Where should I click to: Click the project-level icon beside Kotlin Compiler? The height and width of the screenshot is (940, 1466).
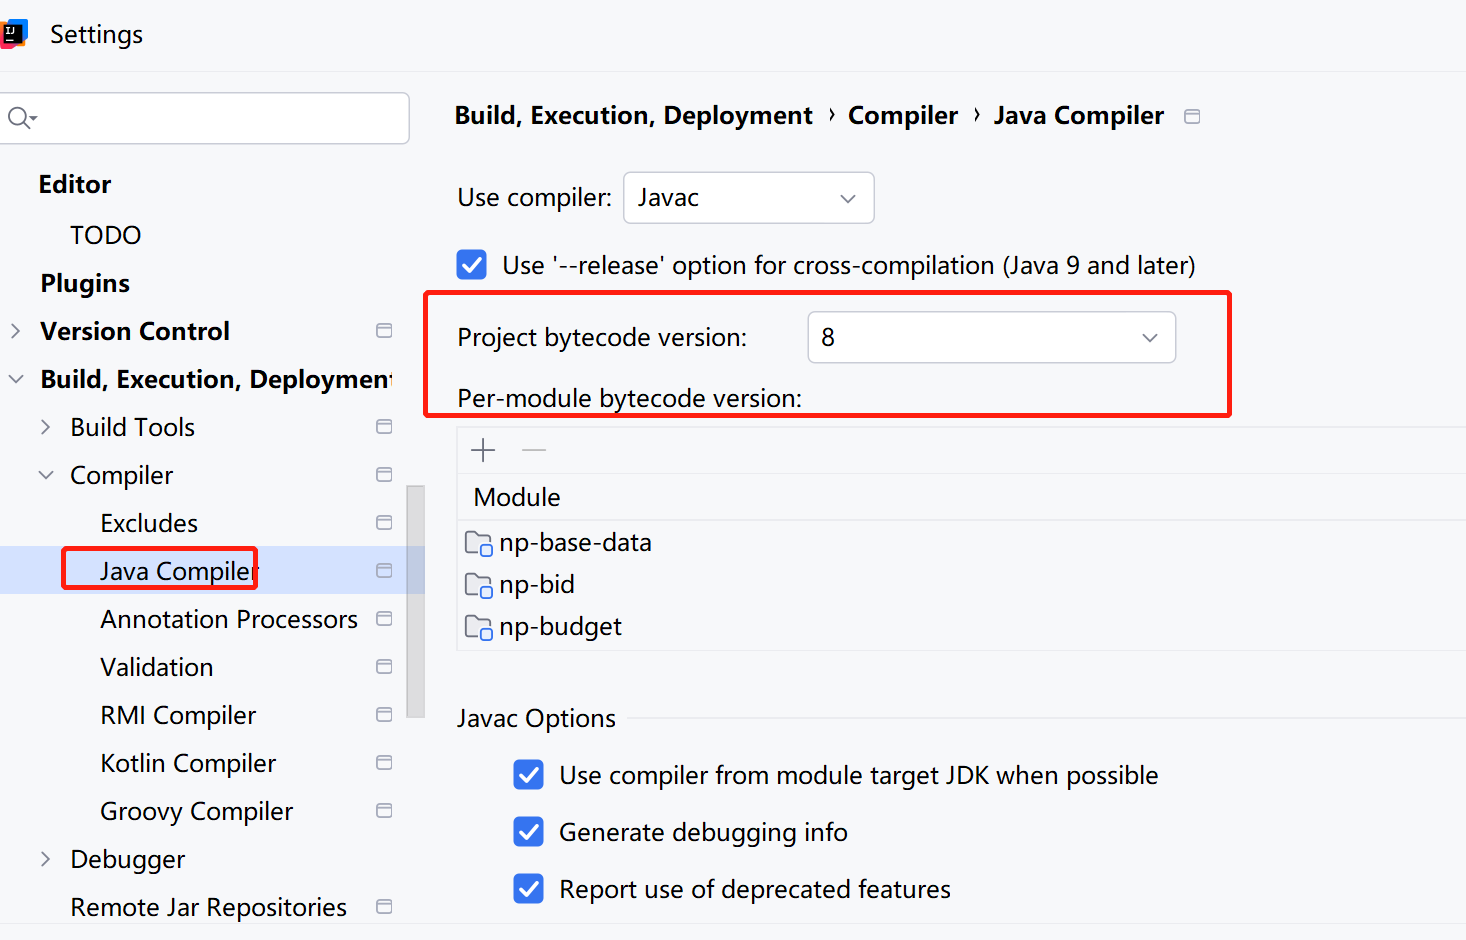(384, 763)
